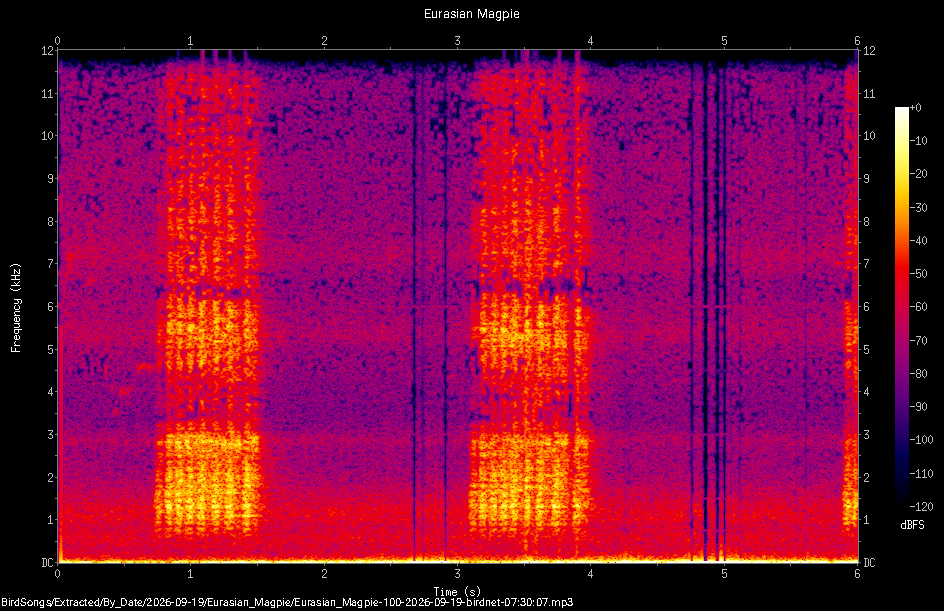
Task: Click "4" on the bottom time axis
Action: point(591,574)
